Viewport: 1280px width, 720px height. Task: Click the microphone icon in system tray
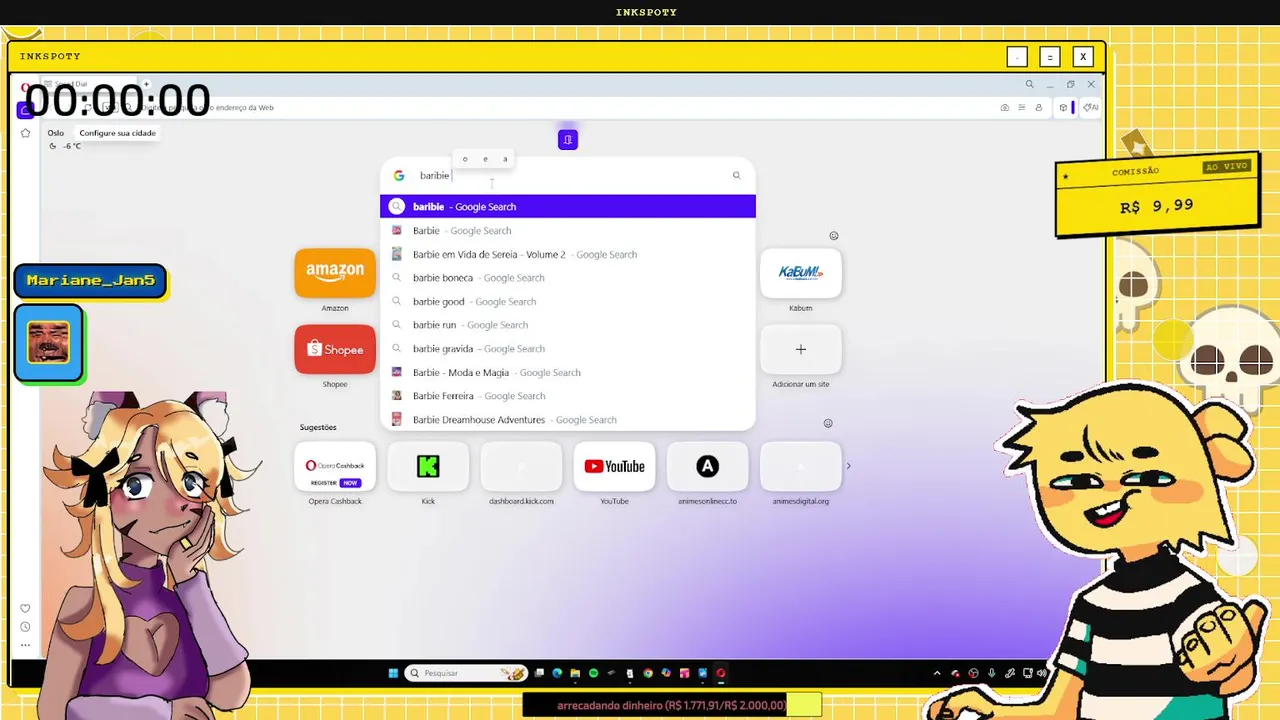[992, 673]
